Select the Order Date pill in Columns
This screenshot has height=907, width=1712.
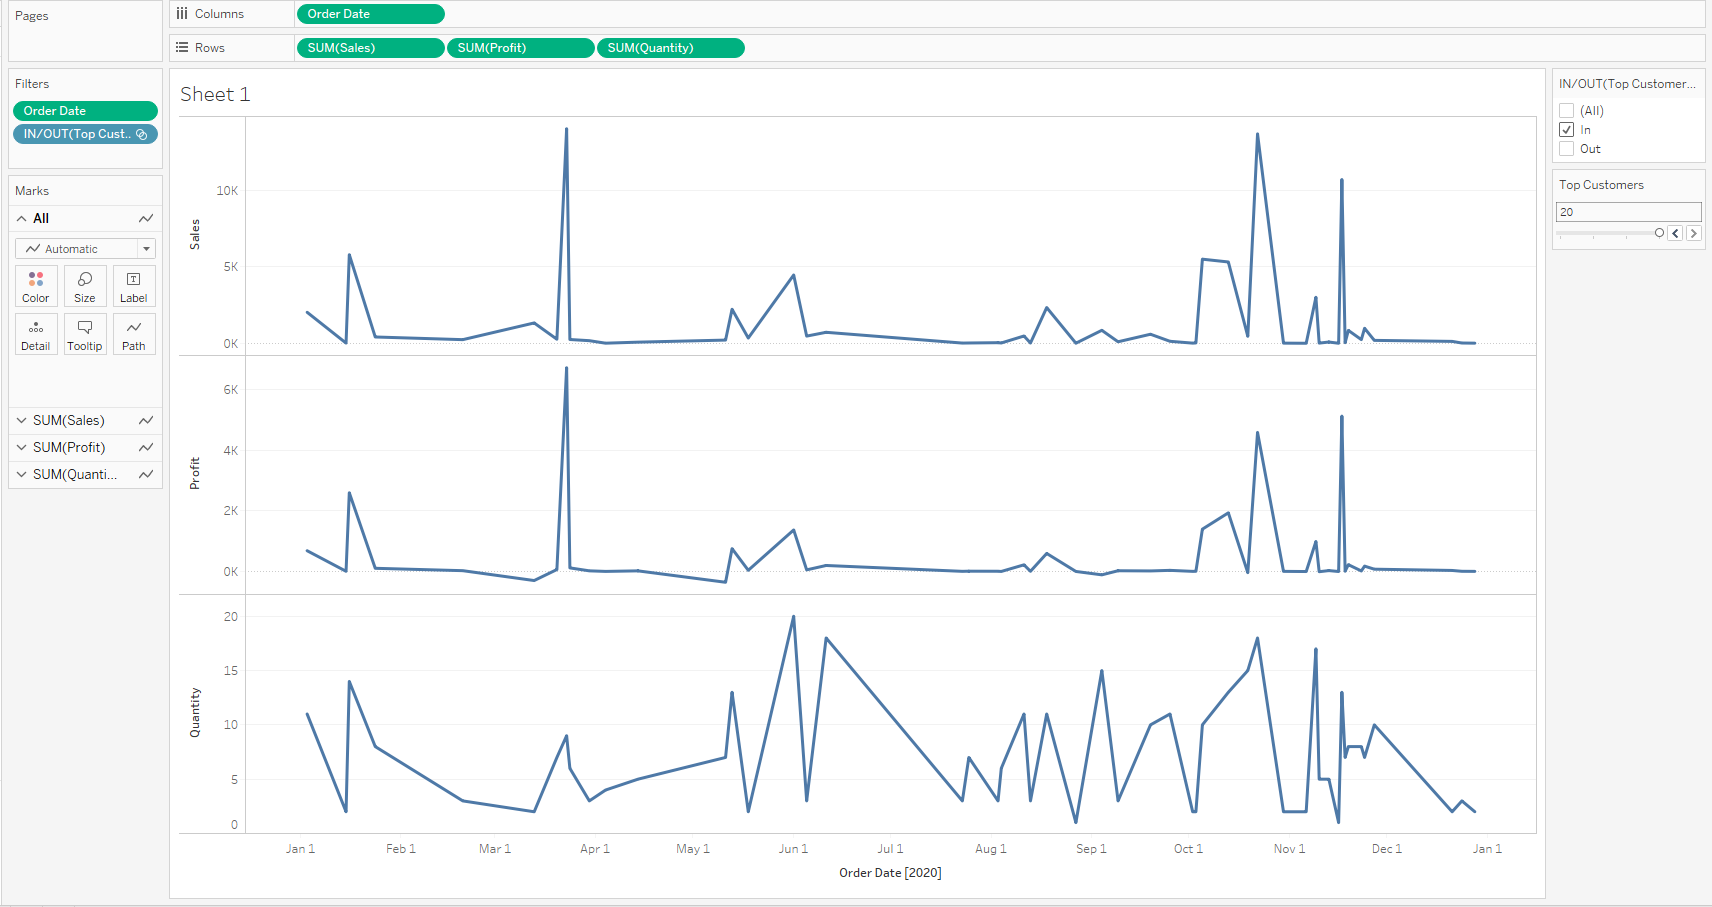click(x=370, y=14)
